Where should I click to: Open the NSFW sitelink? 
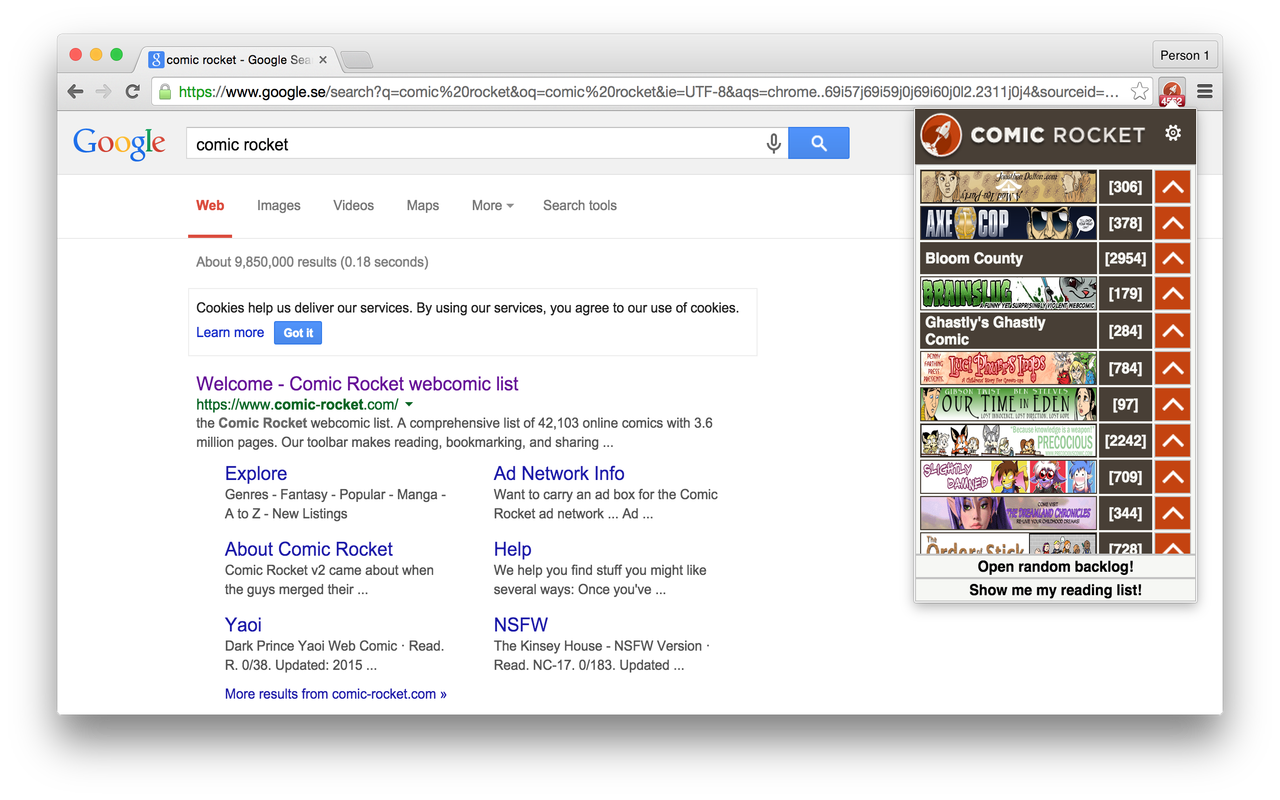(x=521, y=625)
